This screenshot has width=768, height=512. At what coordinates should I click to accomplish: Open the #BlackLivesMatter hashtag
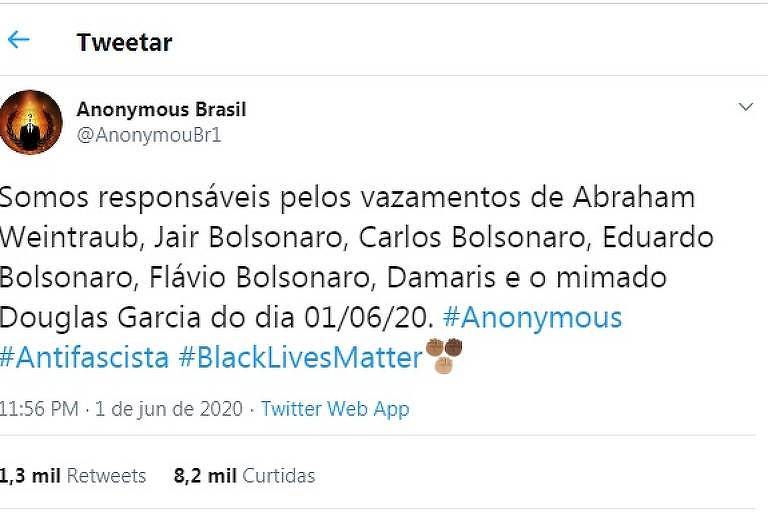point(300,357)
